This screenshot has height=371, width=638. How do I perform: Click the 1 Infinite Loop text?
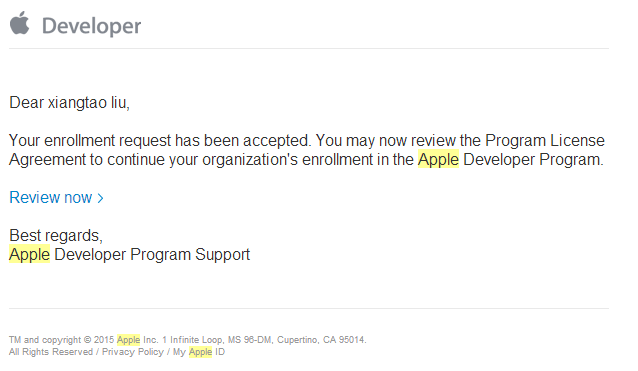(193, 340)
